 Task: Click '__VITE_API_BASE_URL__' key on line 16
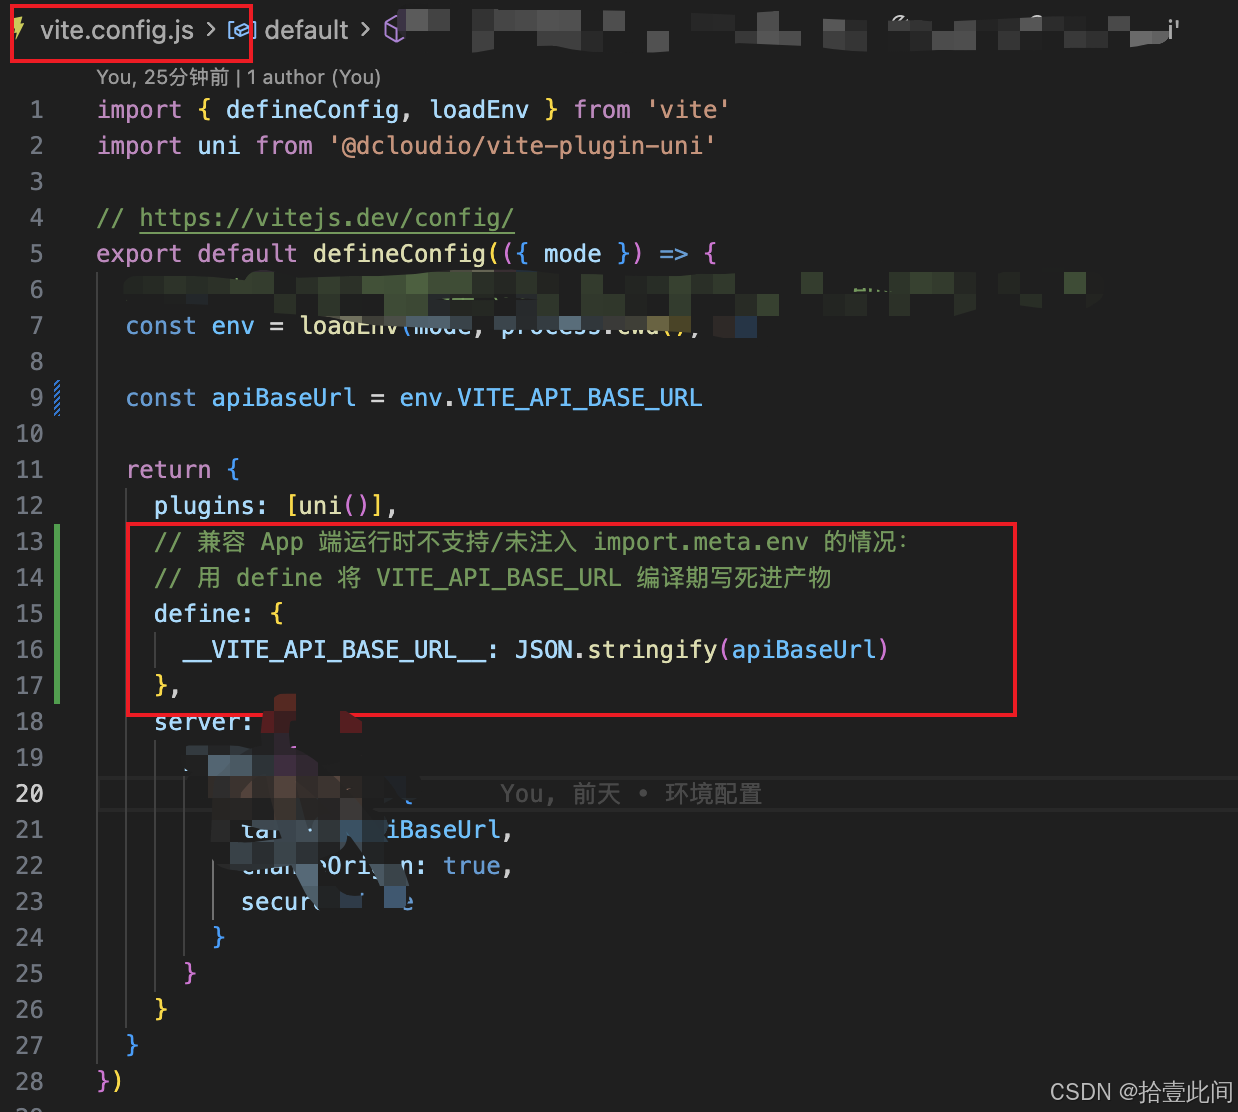point(334,650)
